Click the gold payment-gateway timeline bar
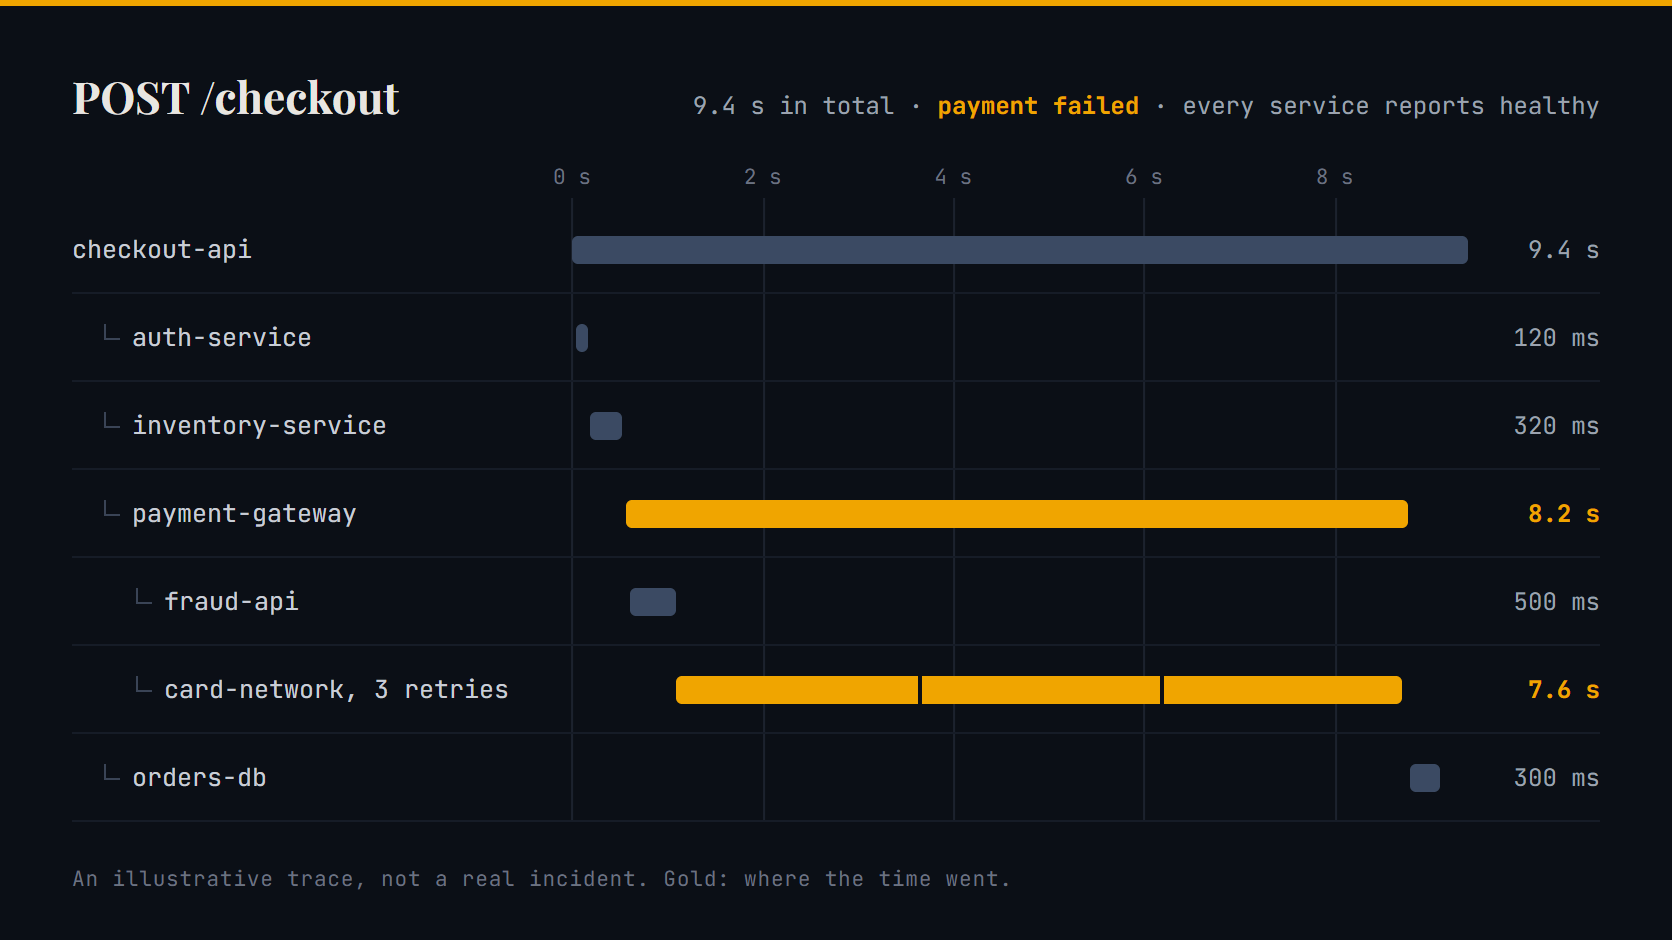 (x=1017, y=514)
